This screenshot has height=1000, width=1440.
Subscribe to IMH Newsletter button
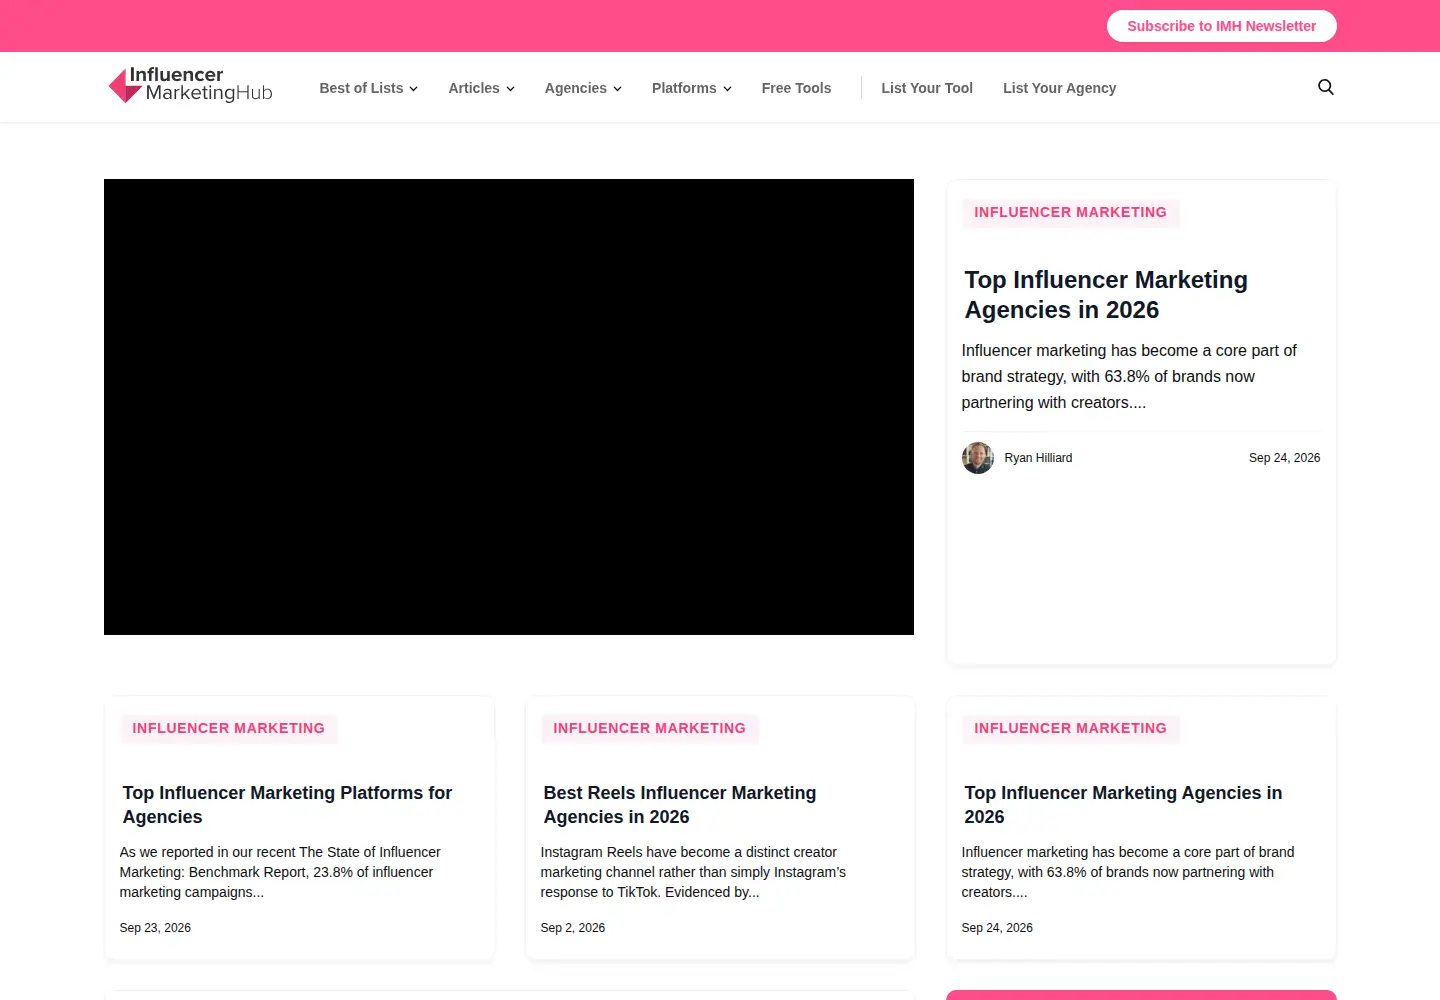tap(1221, 26)
